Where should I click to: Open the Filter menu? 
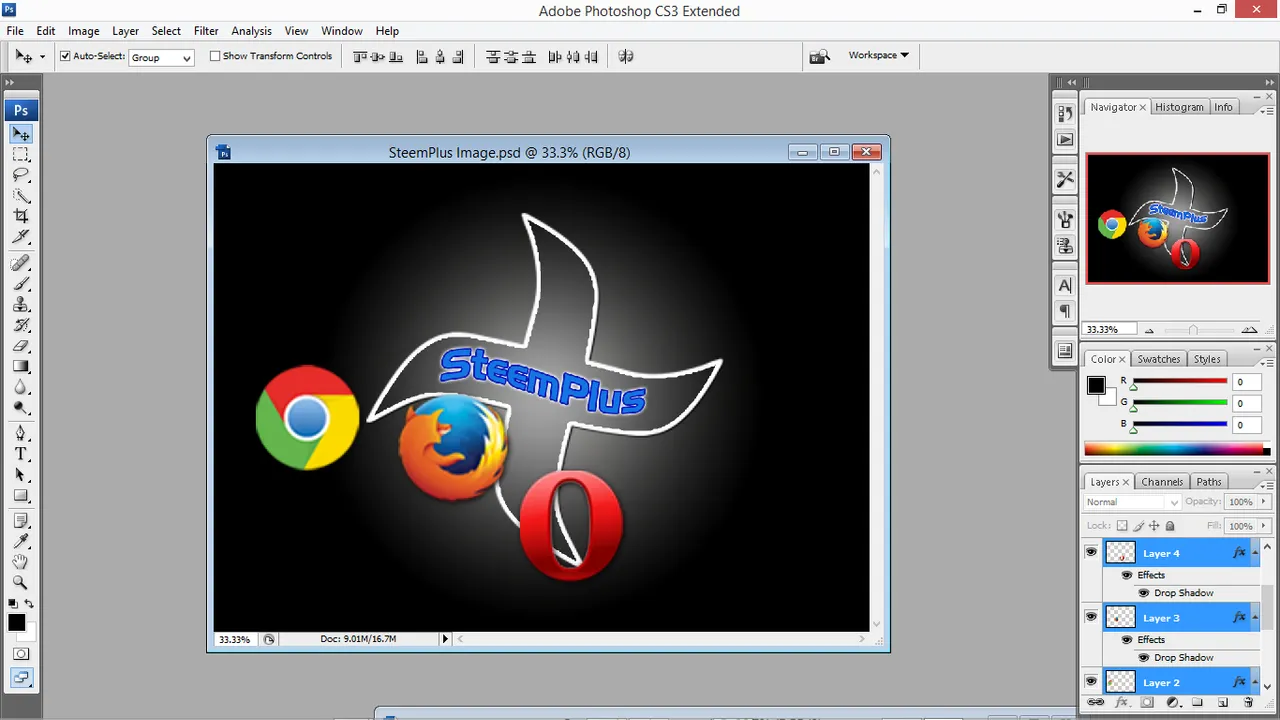[206, 31]
